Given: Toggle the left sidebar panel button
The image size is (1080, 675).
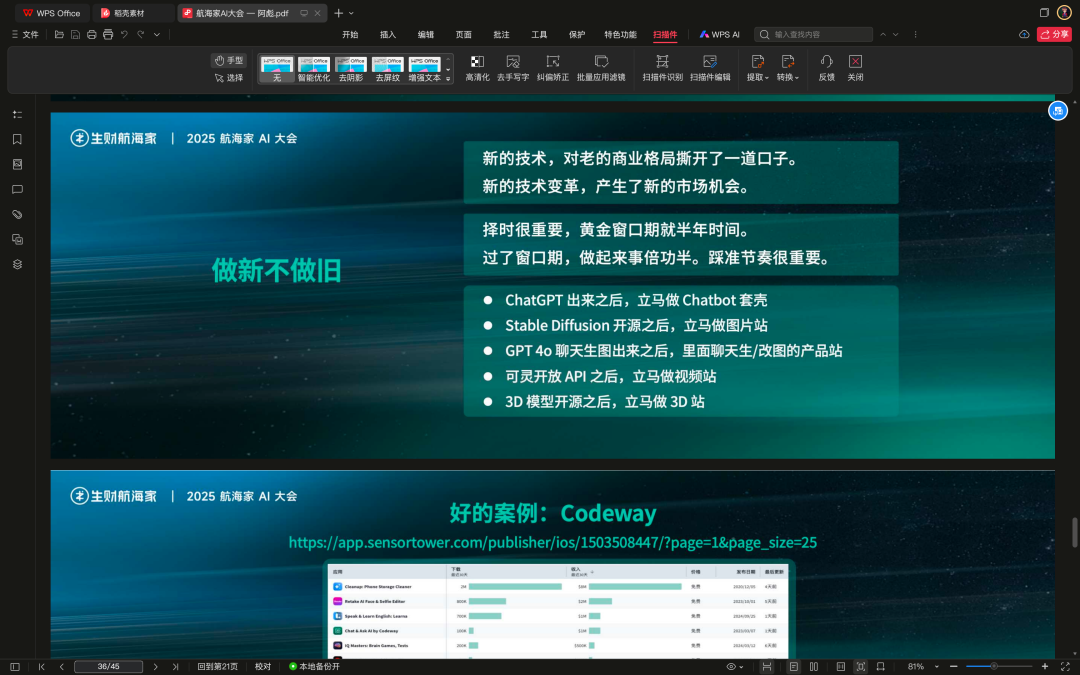Looking at the screenshot, I should click(x=14, y=667).
